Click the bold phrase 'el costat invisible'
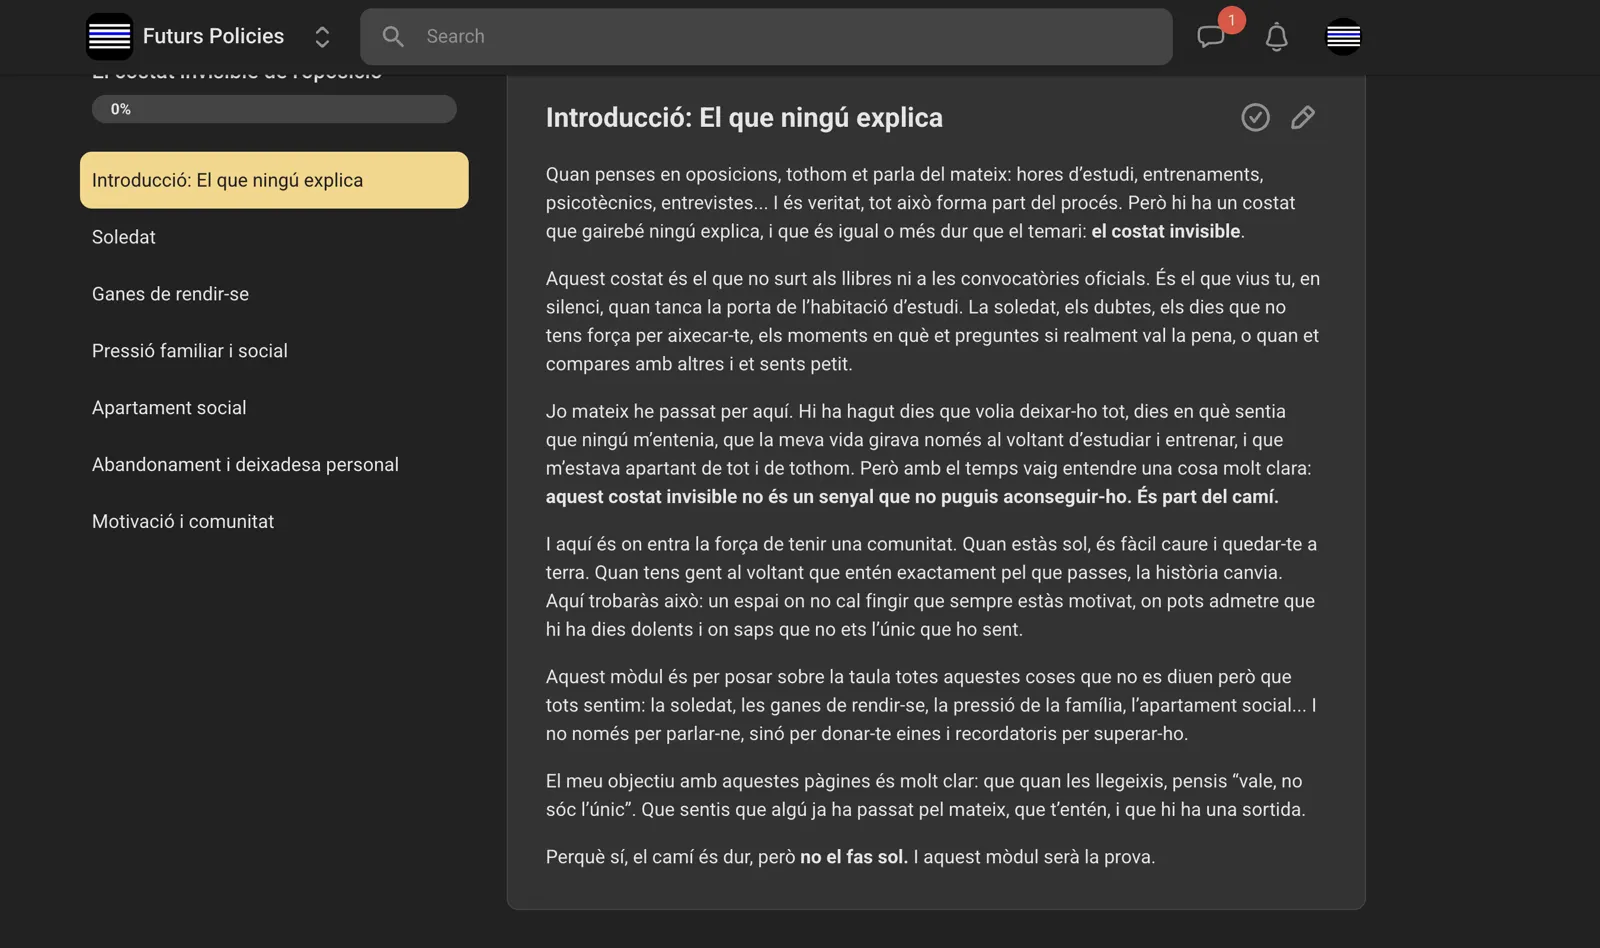 [1166, 231]
